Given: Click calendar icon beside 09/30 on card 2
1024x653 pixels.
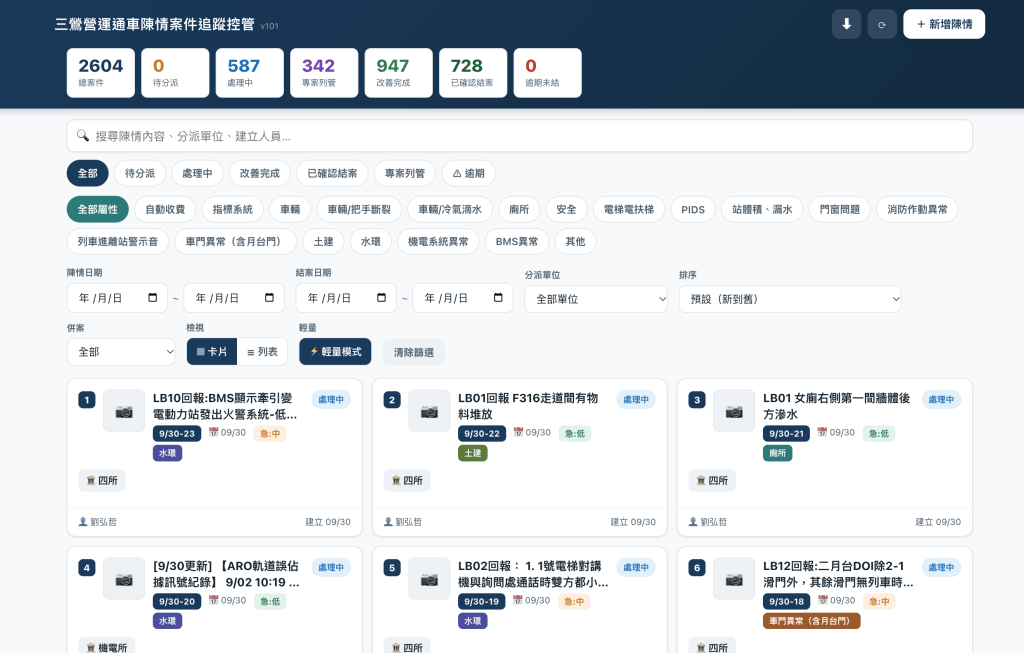Looking at the screenshot, I should [x=518, y=432].
